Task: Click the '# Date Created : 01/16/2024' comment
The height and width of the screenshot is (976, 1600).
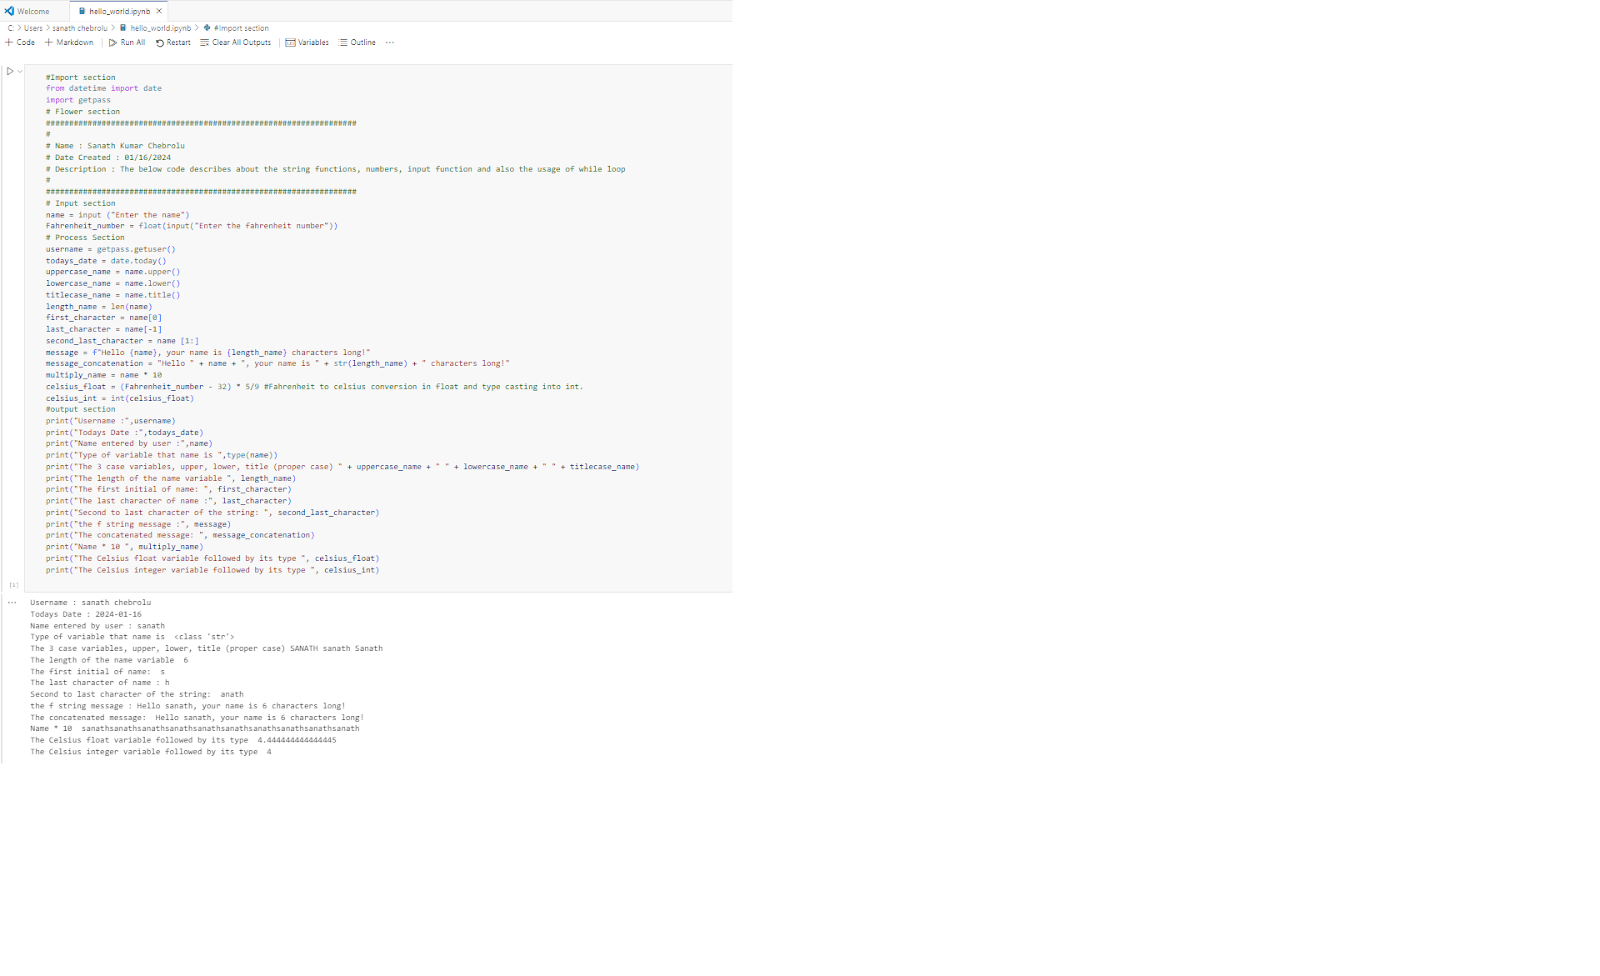Action: click(x=108, y=157)
